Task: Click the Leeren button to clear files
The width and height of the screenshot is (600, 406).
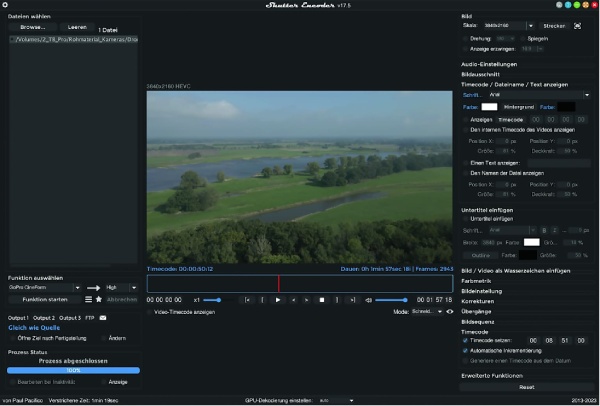Action: (77, 27)
